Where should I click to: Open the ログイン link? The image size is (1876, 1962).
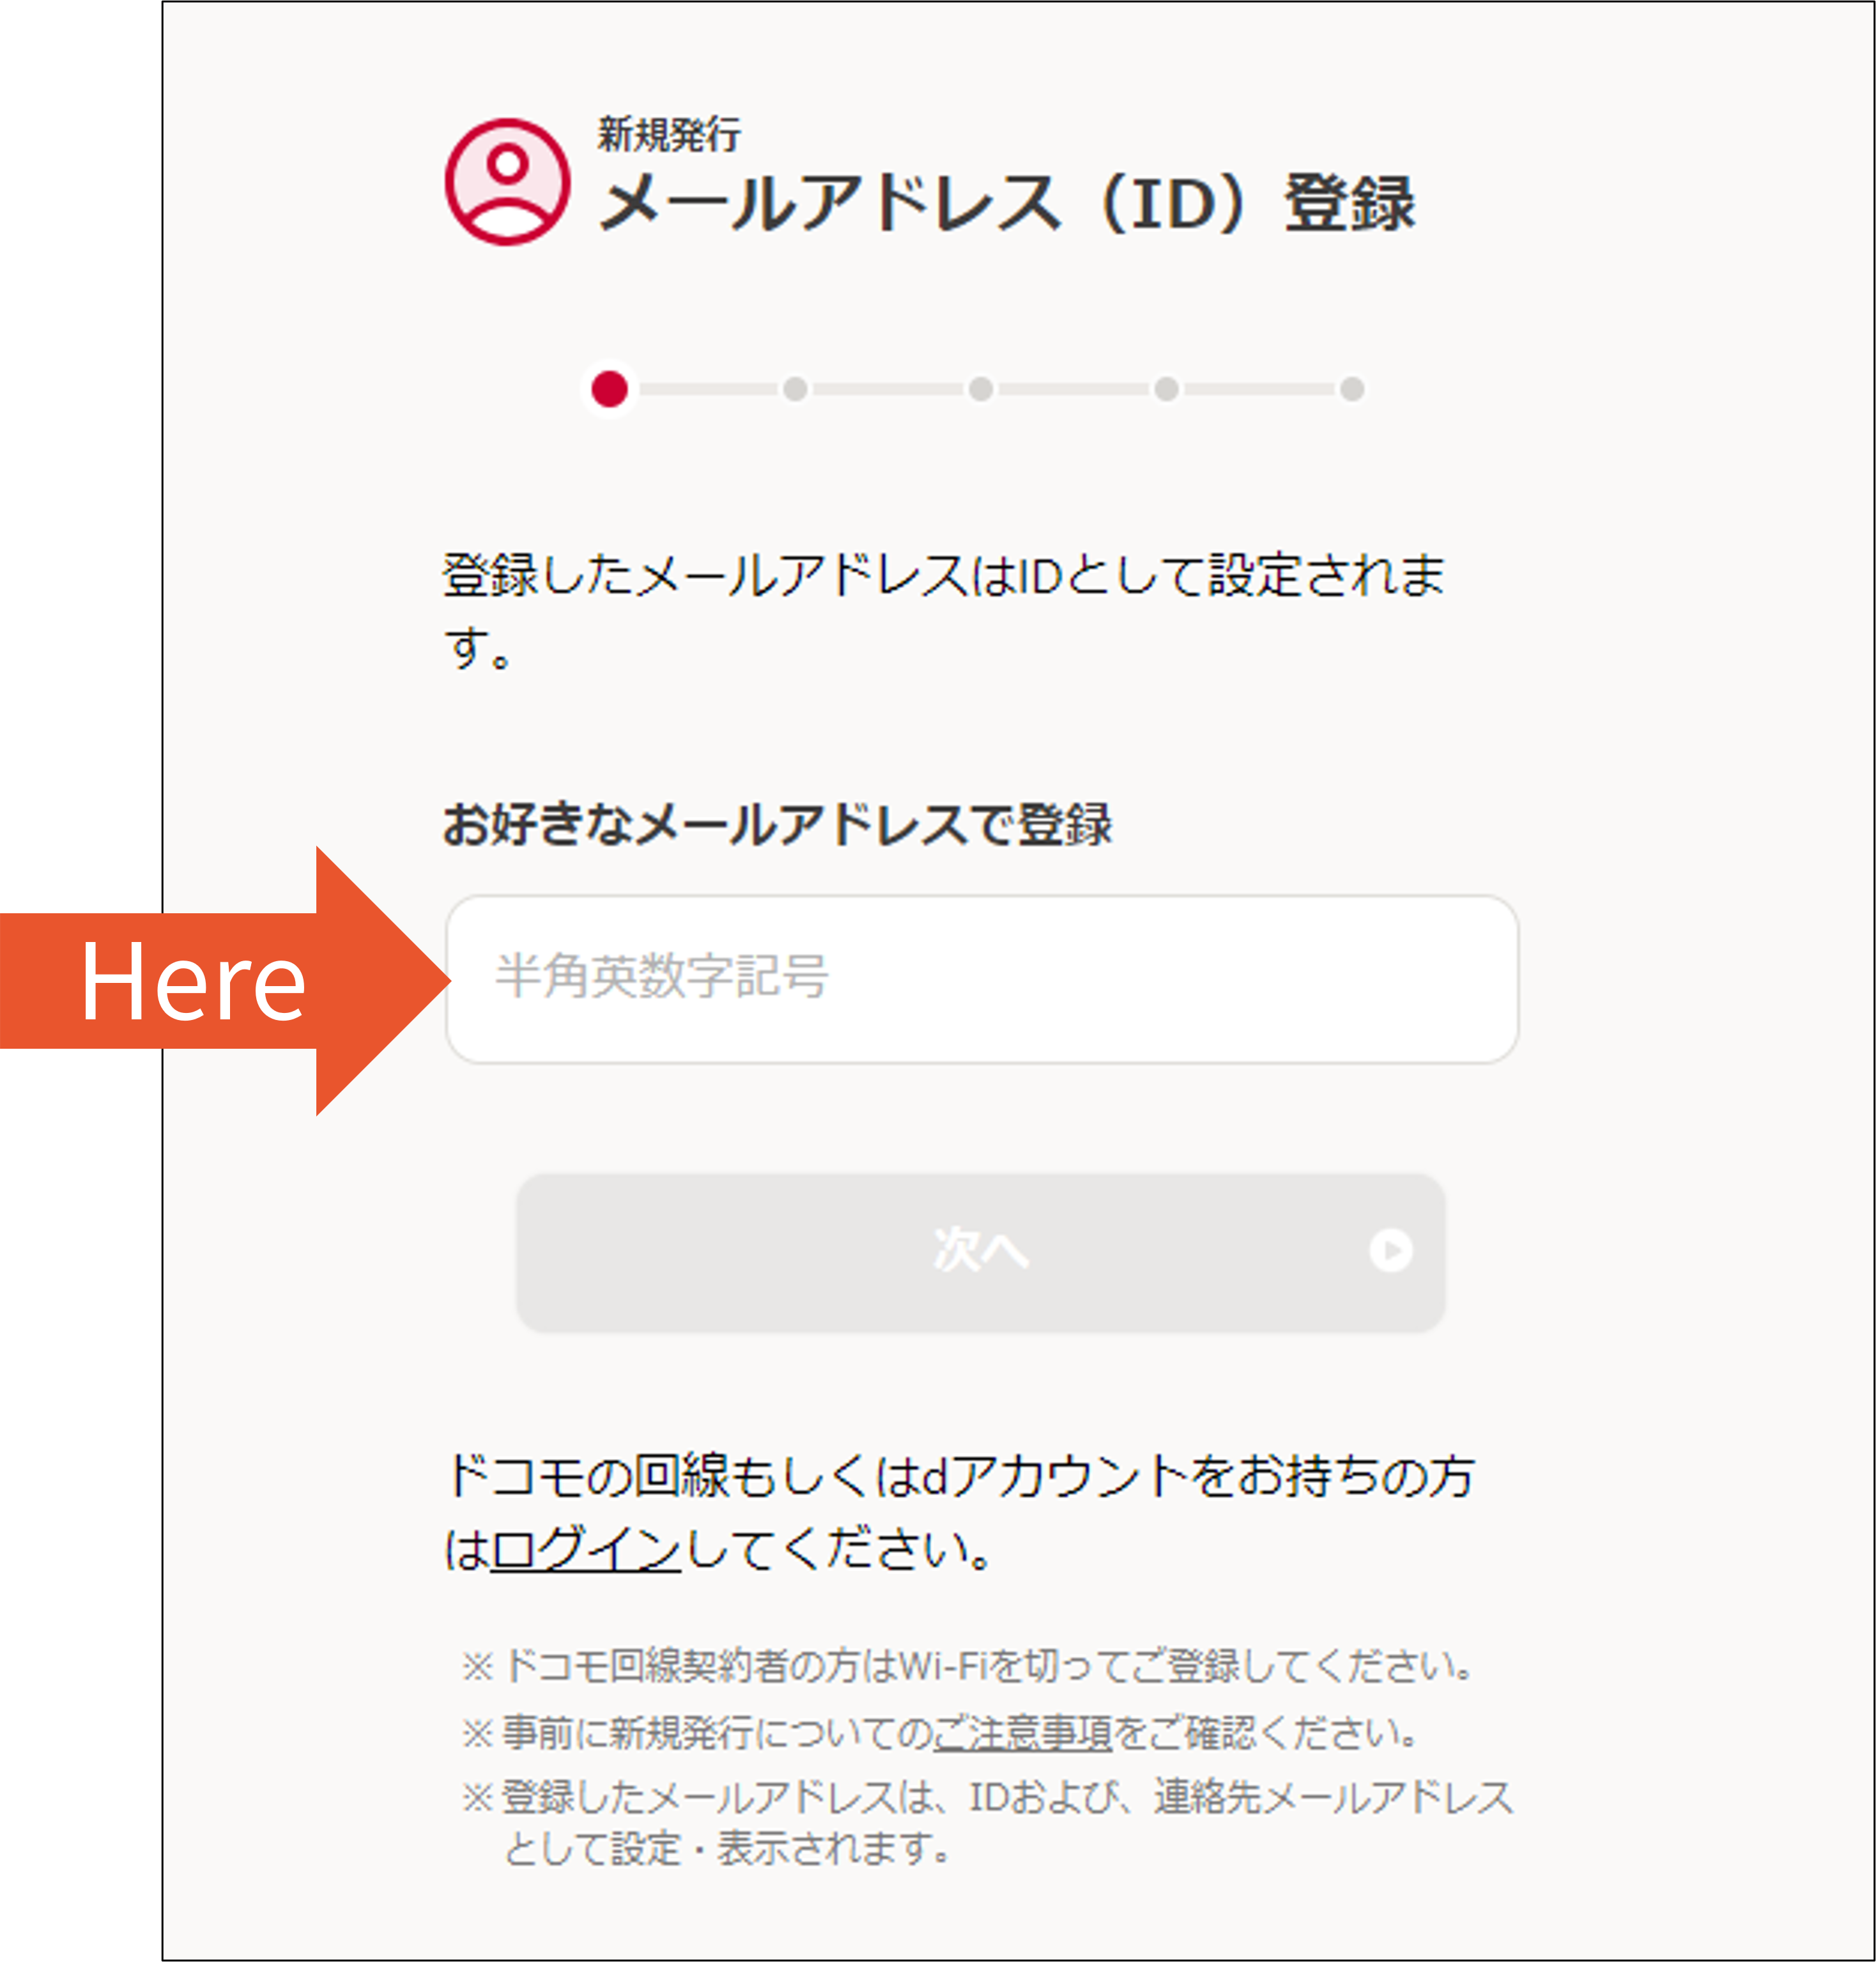point(585,1550)
